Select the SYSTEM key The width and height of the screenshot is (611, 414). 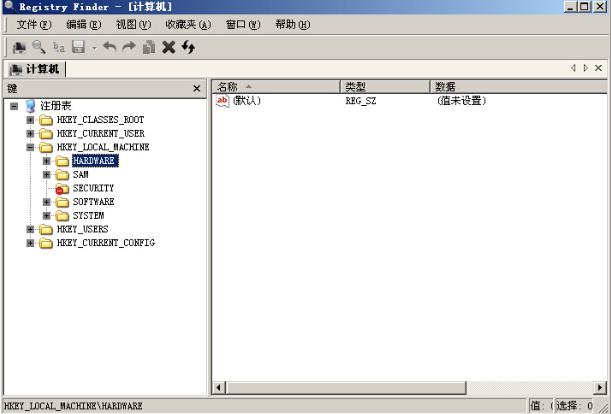tap(88, 216)
